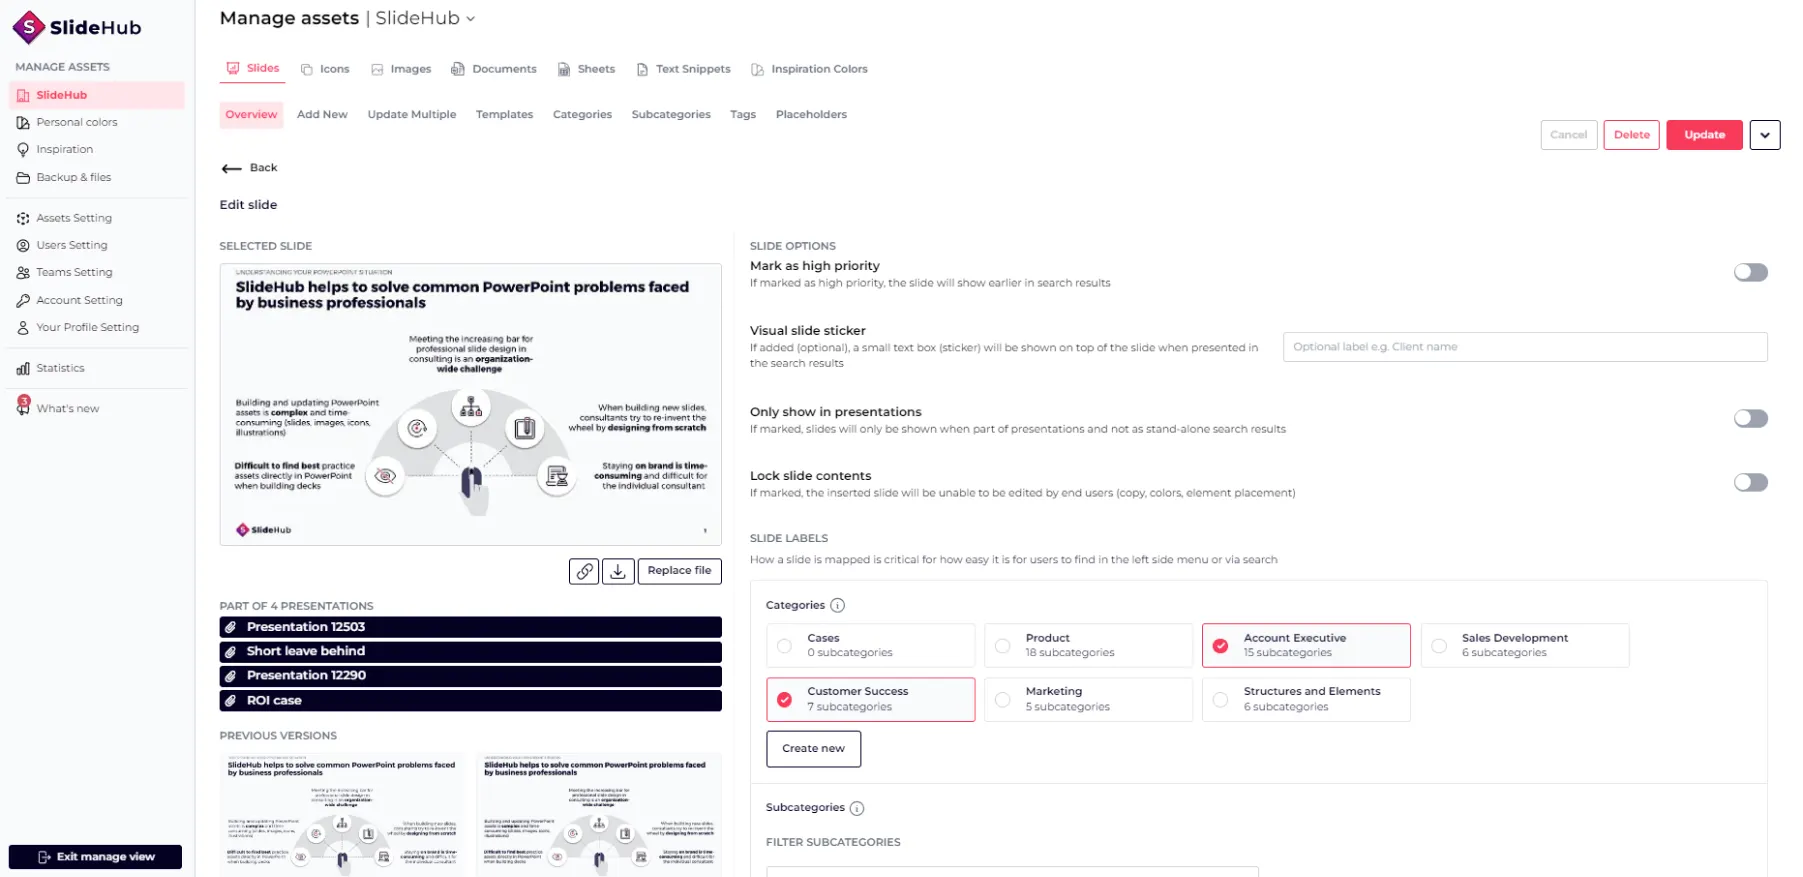The width and height of the screenshot is (1803, 877).
Task: Toggle Lock slide contents switch
Action: pyautogui.click(x=1750, y=482)
